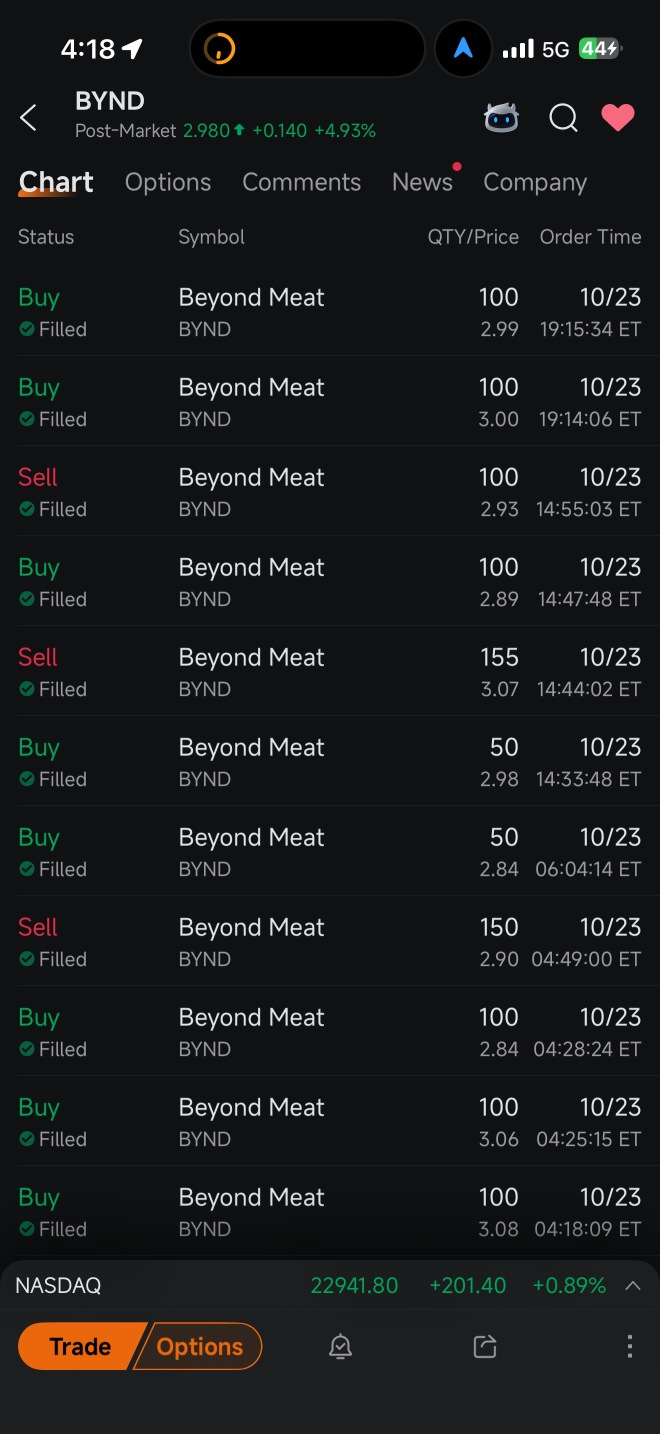Viewport: 660px width, 1434px height.
Task: Open the Company tab
Action: point(535,182)
